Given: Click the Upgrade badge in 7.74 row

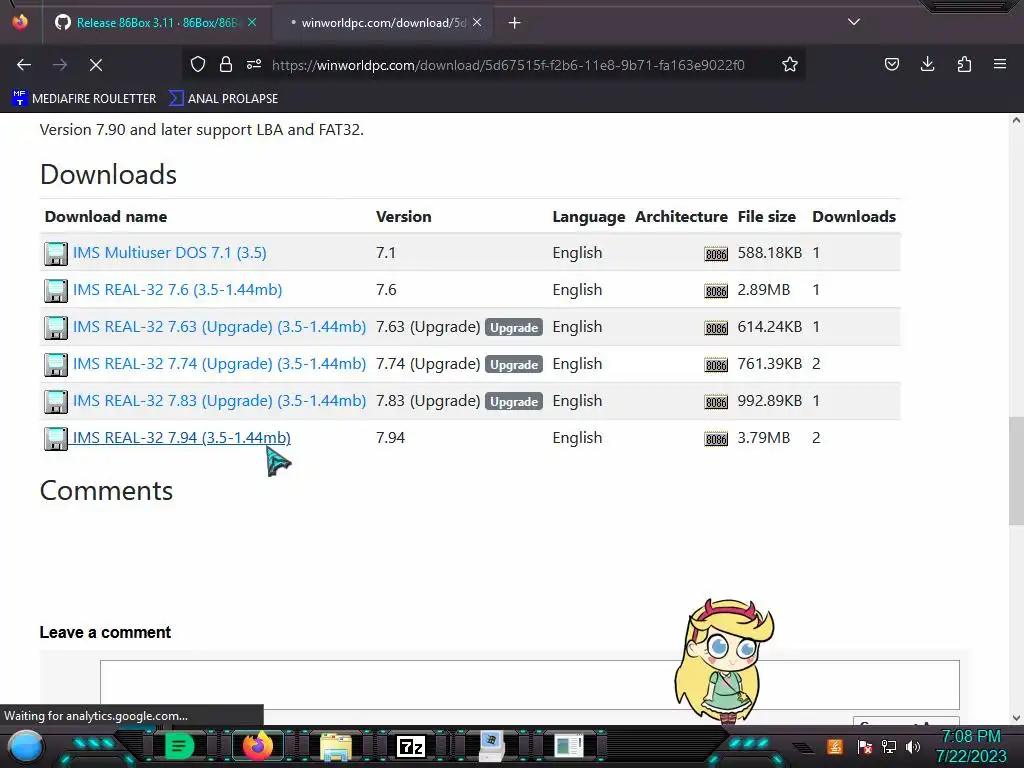Looking at the screenshot, I should pos(514,364).
